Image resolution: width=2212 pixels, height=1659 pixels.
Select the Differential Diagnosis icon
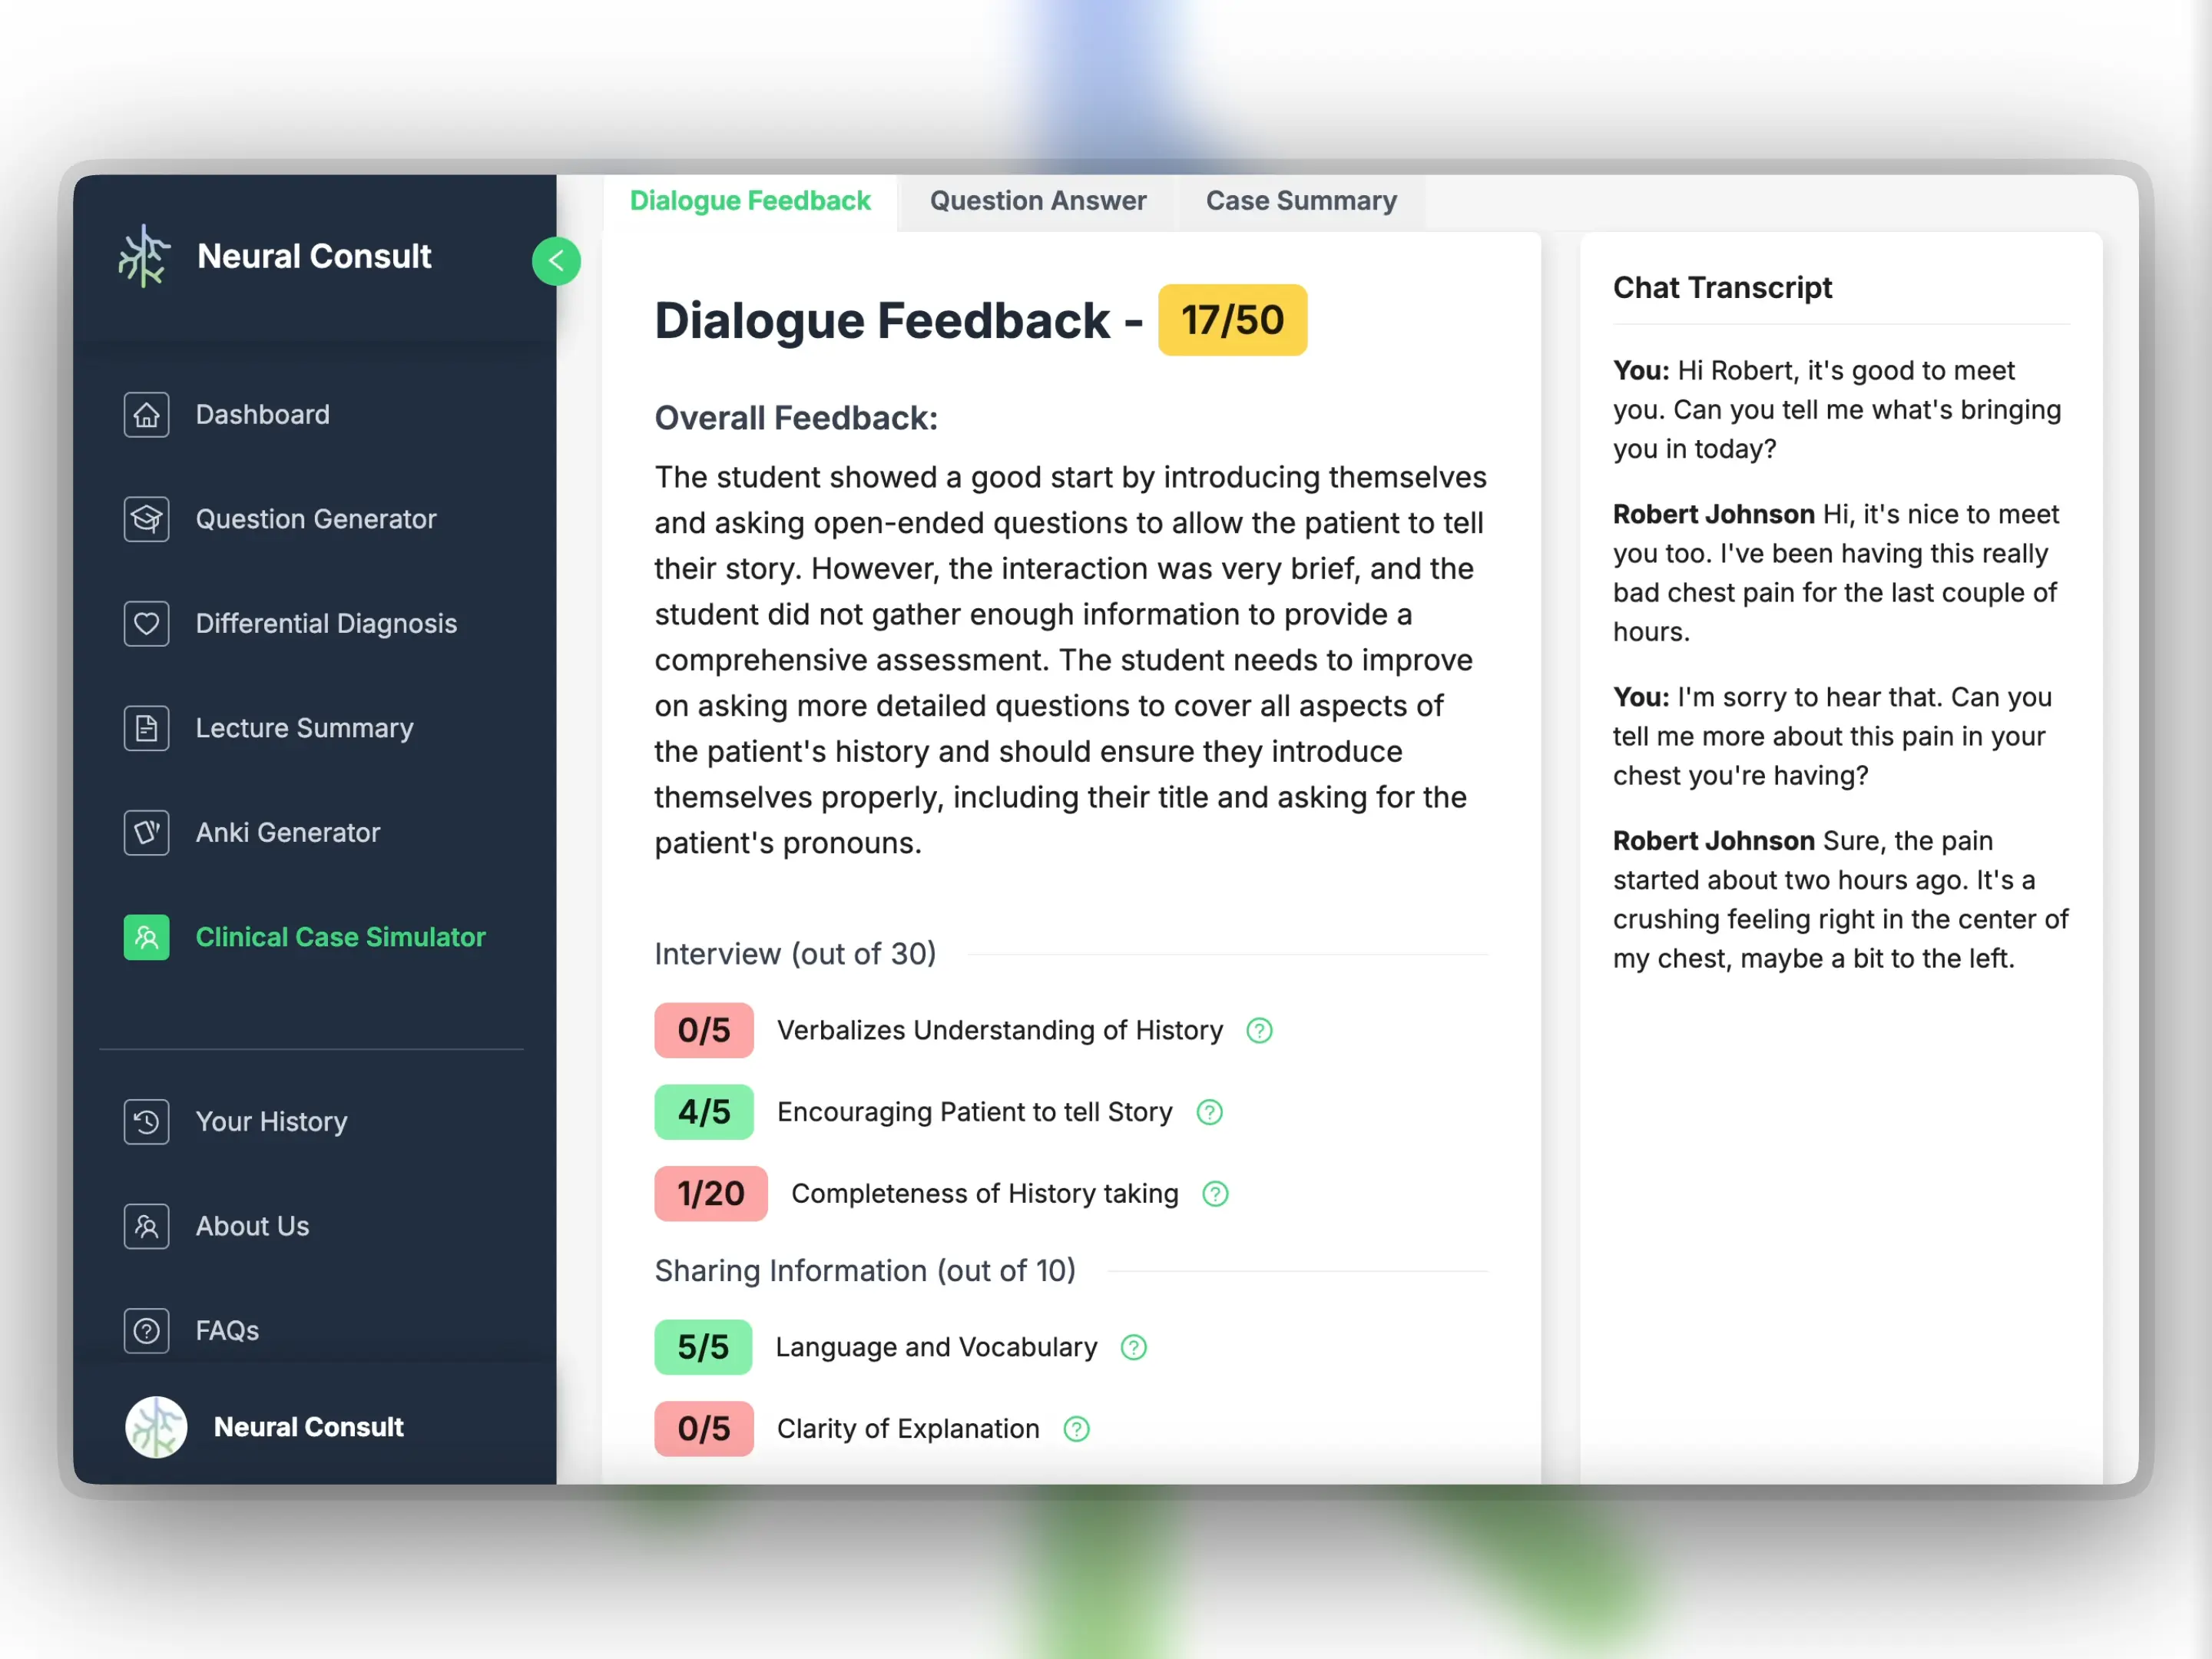pos(144,622)
